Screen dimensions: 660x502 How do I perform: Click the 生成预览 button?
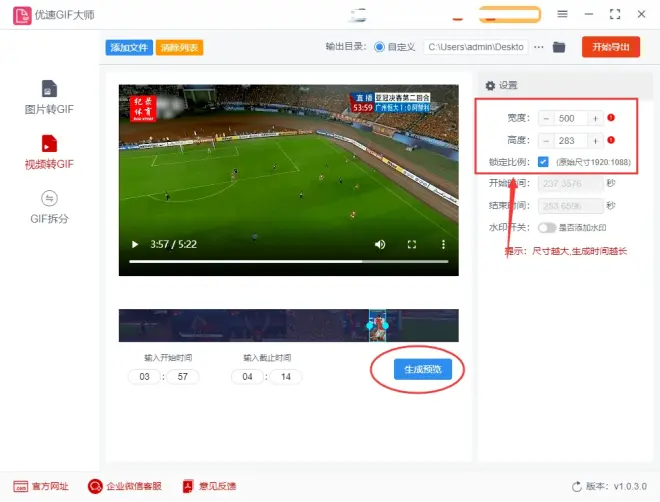coord(423,369)
